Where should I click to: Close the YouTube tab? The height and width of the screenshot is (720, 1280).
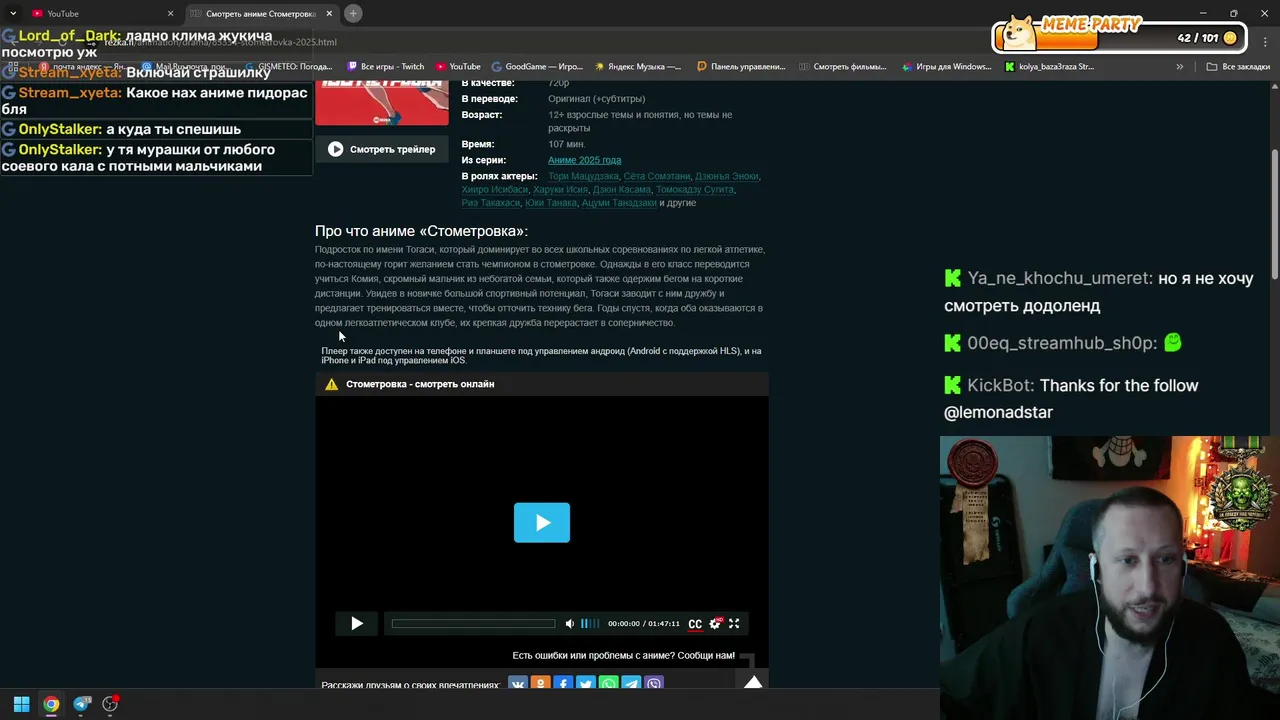[170, 13]
